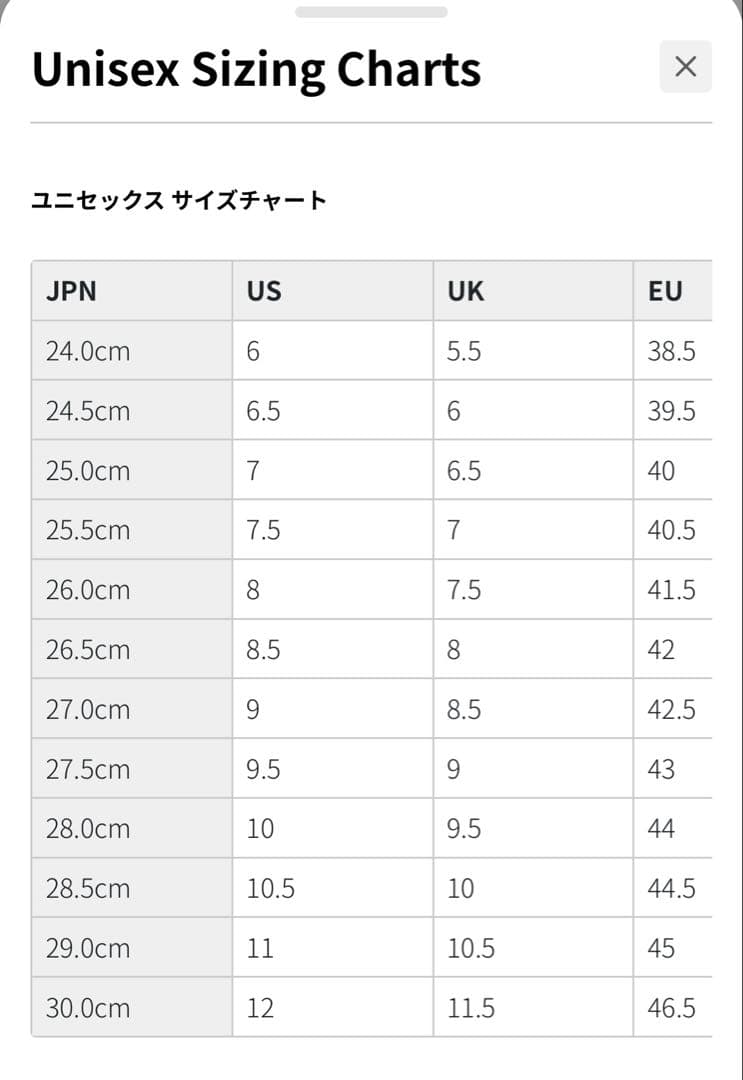This screenshot has width=743, height=1080.
Task: Click the Japanese ユニセックス サイズチャート subtitle
Action: point(179,201)
